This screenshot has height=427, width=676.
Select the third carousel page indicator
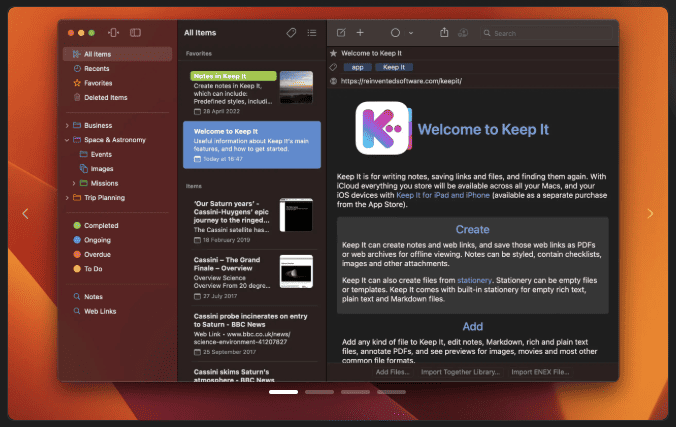pyautogui.click(x=355, y=392)
